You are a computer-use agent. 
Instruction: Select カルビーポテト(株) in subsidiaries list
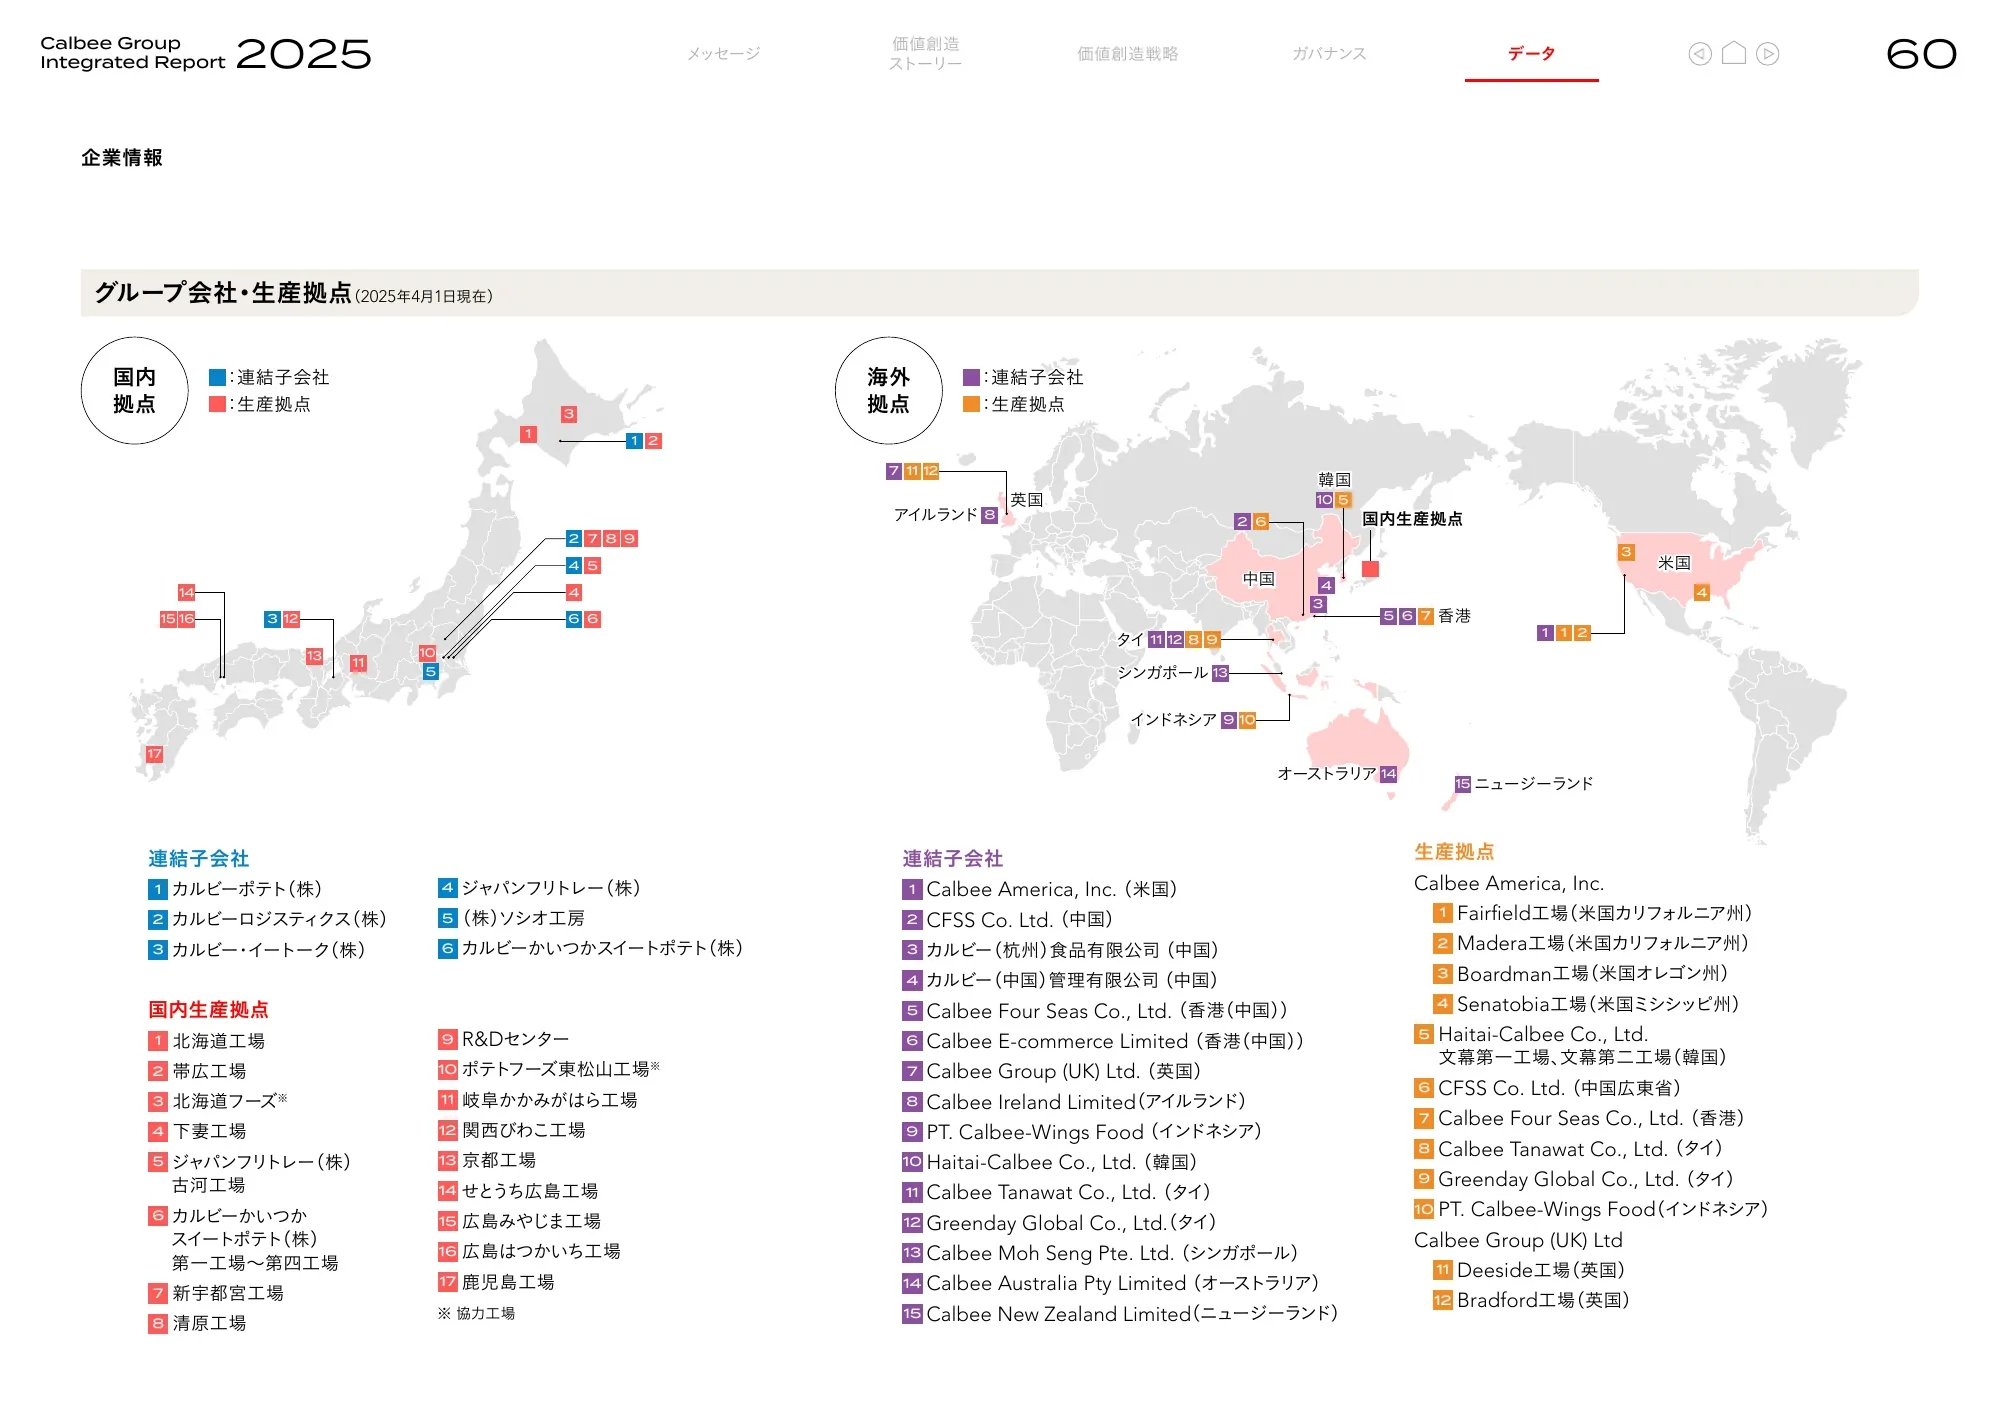(x=235, y=889)
